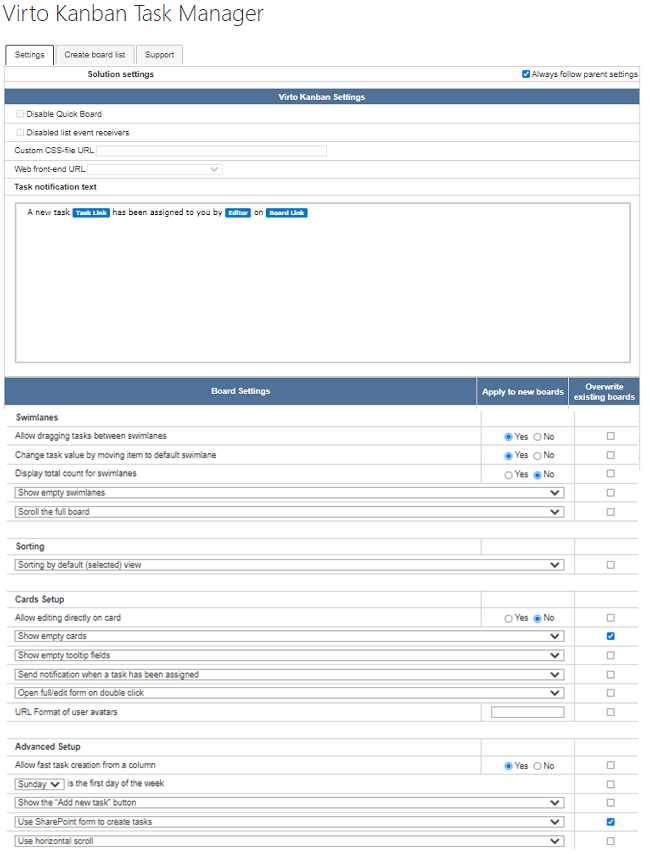Check overwrite box for Use horizontal scroll
This screenshot has width=650, height=854.
pyautogui.click(x=611, y=841)
